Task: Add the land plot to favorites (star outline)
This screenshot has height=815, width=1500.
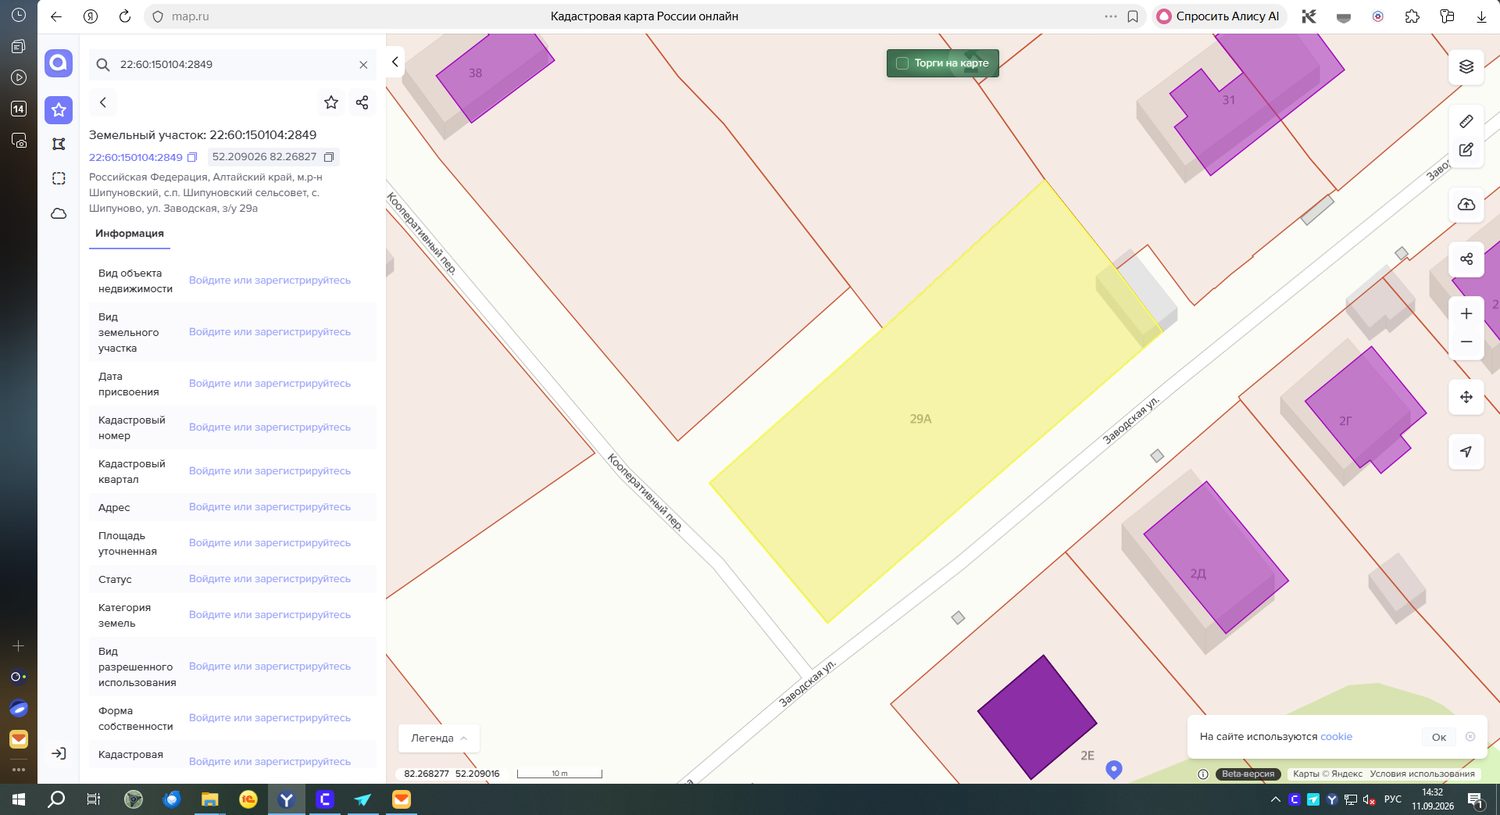Action: (x=331, y=102)
